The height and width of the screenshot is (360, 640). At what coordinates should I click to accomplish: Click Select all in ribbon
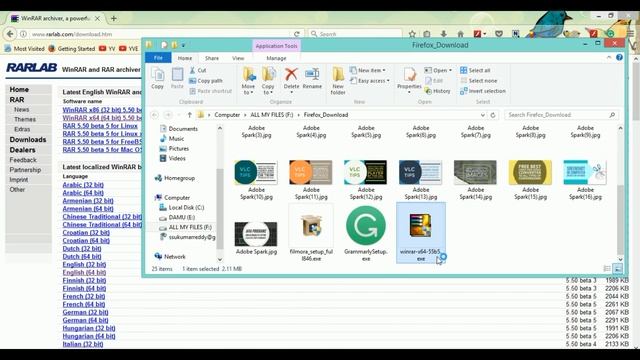click(475, 70)
